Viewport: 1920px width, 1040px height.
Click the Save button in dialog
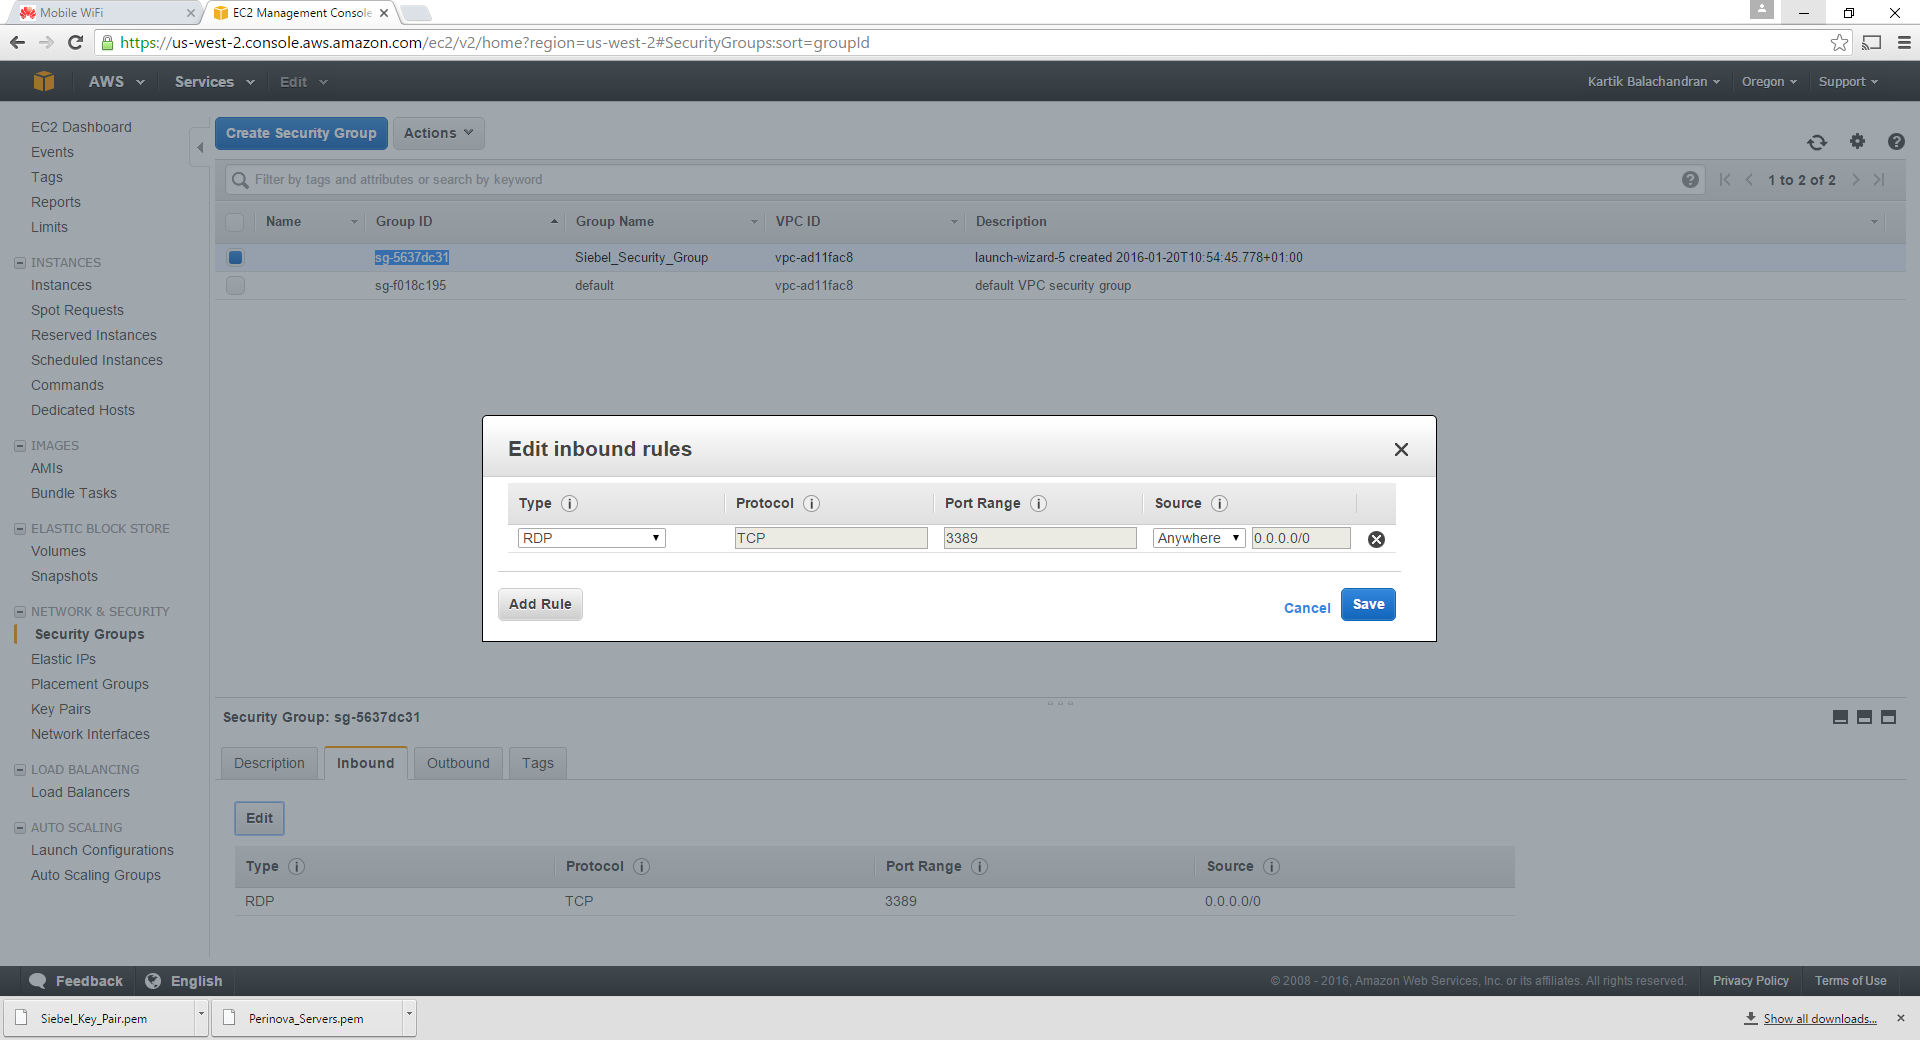click(1368, 604)
